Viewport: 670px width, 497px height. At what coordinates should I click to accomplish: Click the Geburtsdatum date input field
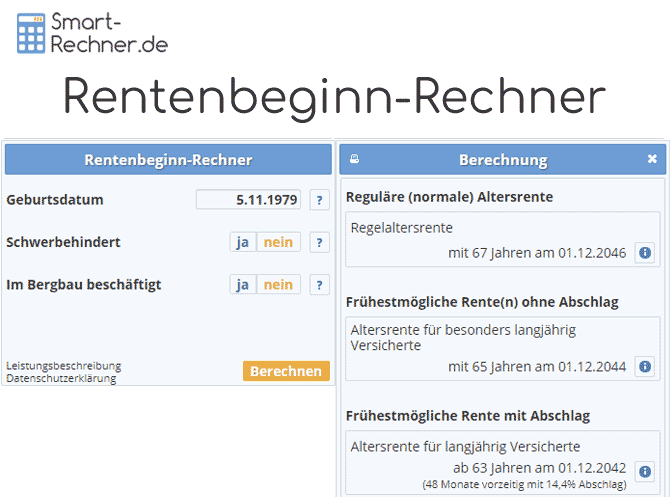(x=249, y=200)
